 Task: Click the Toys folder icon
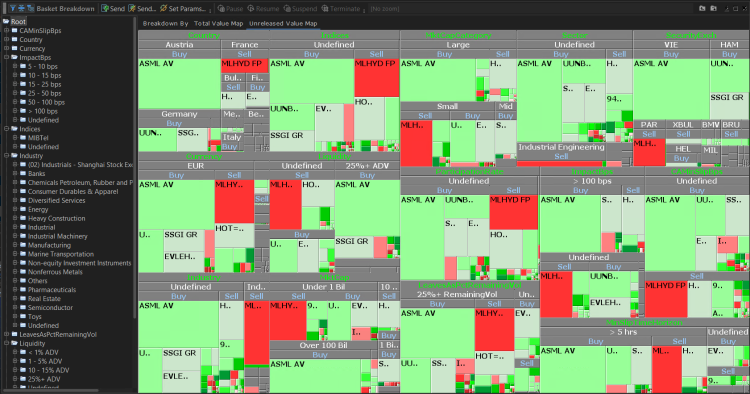23,317
